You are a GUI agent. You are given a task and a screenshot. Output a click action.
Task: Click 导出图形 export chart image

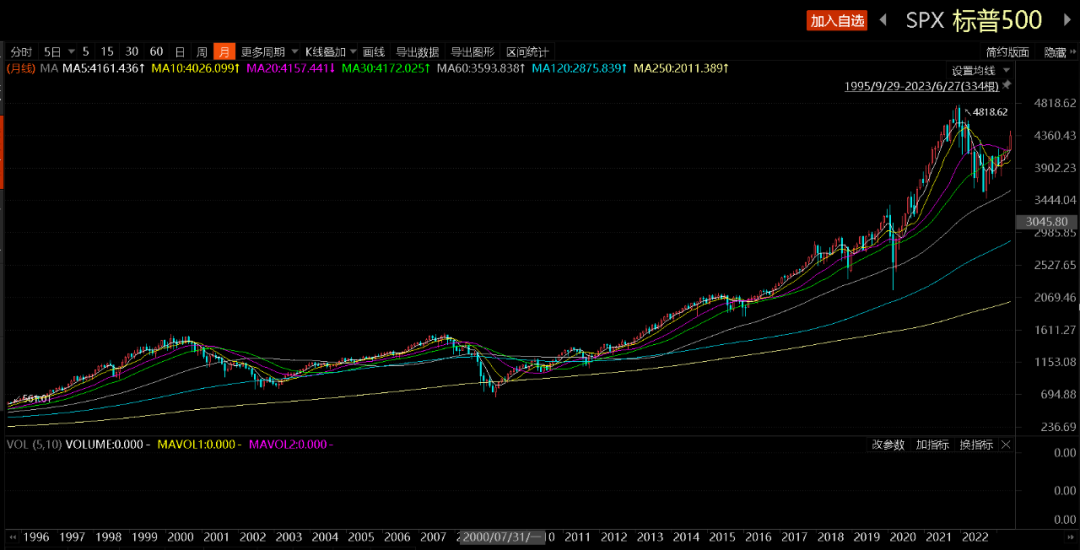pyautogui.click(x=472, y=52)
